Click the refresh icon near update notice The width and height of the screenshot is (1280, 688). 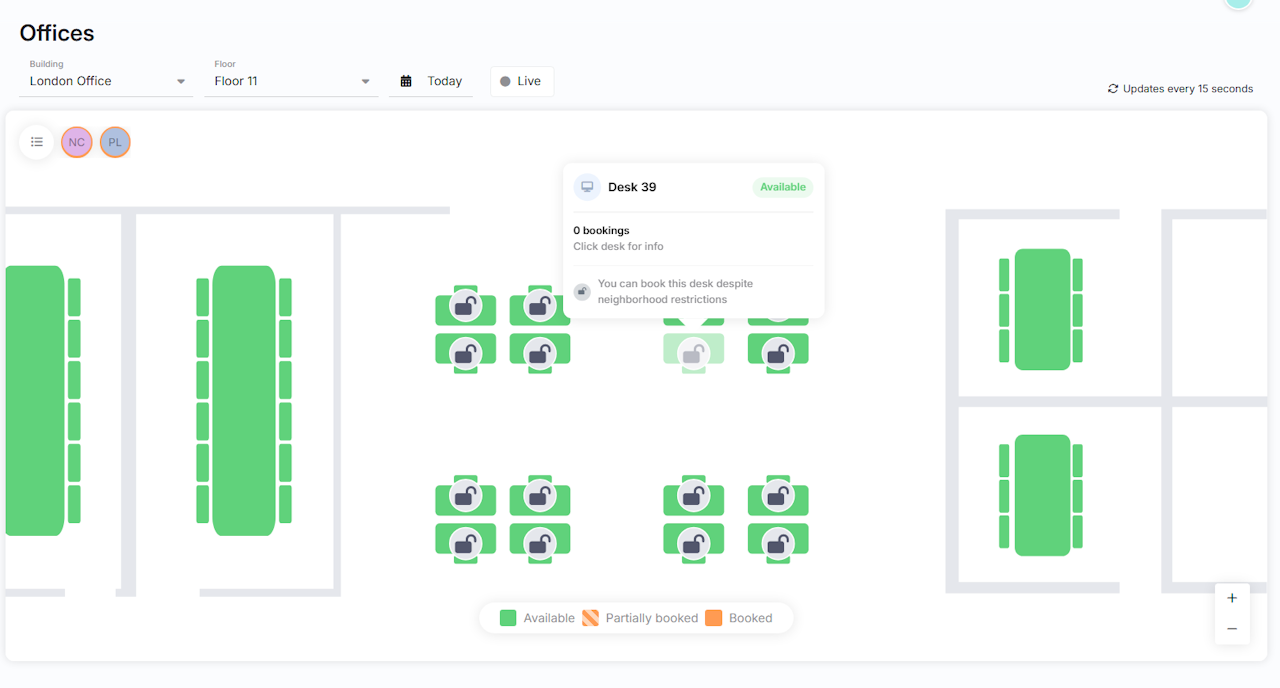click(x=1113, y=89)
